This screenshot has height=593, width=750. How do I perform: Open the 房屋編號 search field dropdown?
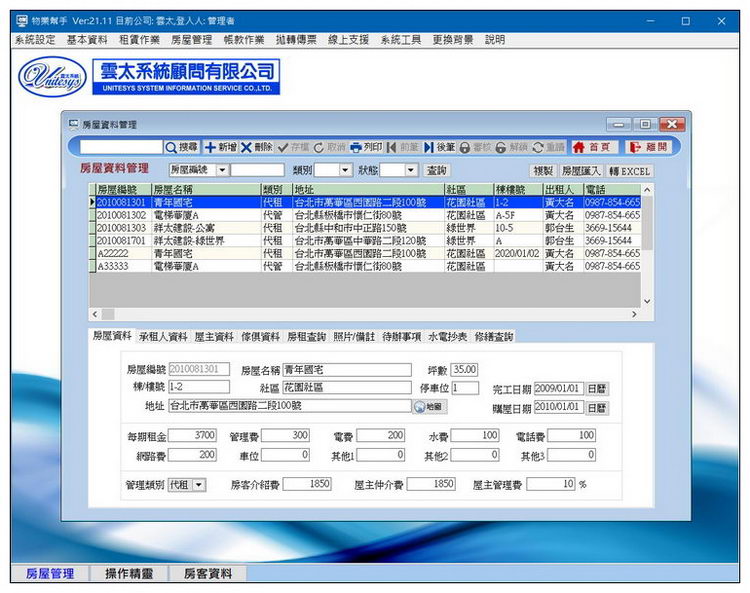[x=222, y=170]
